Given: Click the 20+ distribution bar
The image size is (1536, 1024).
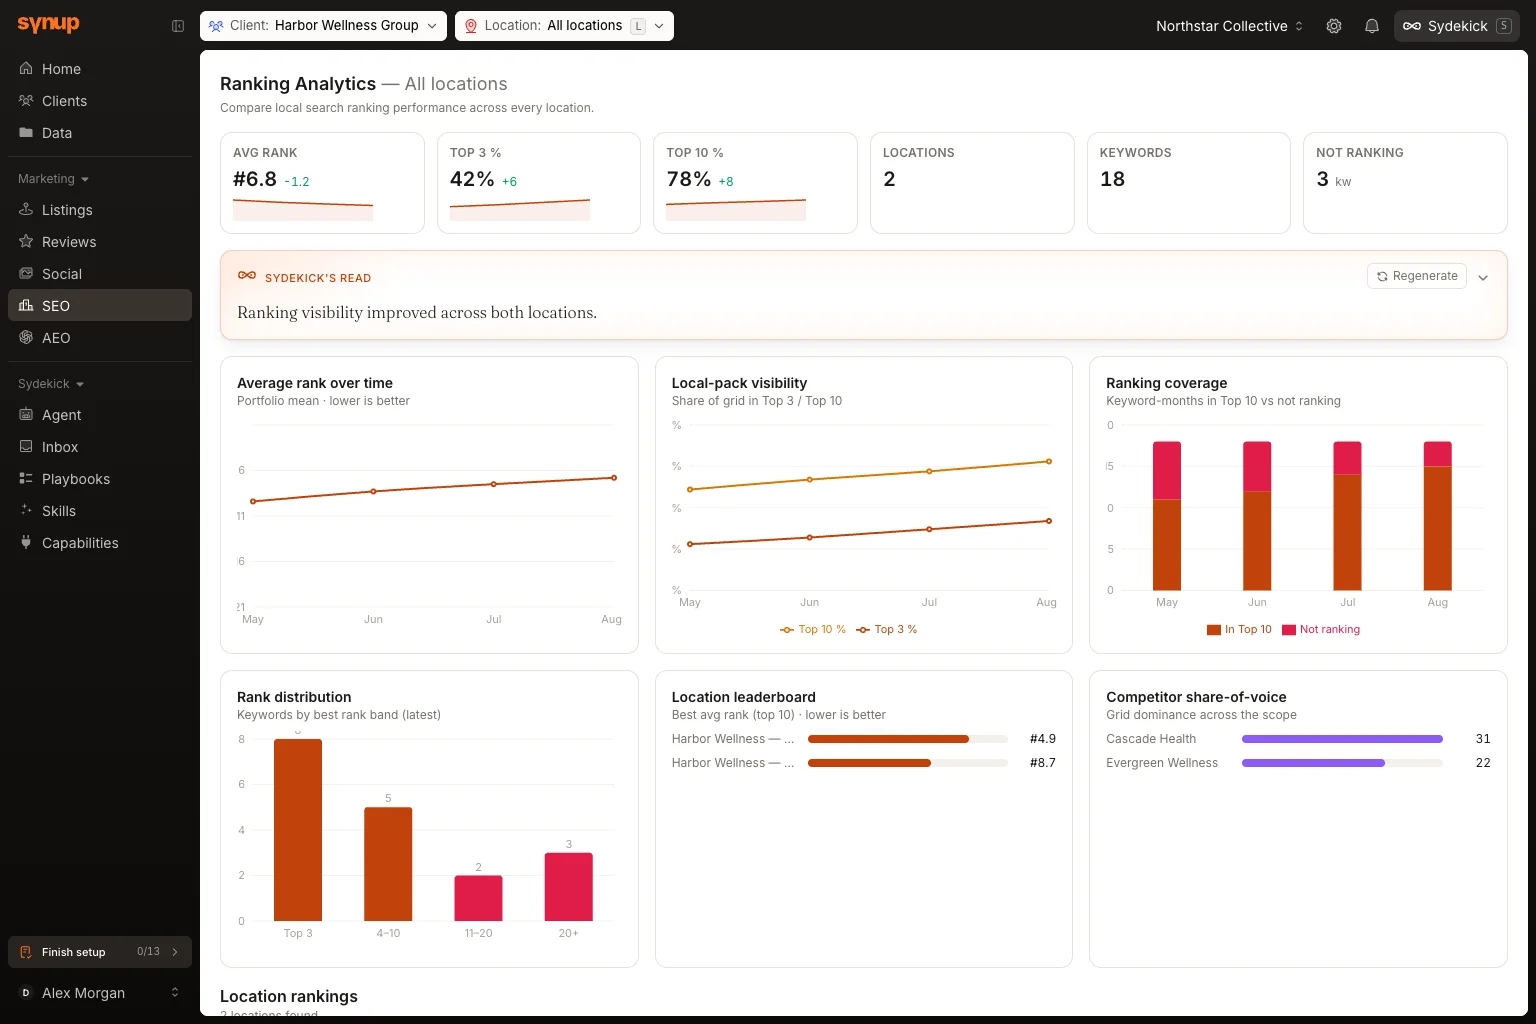Looking at the screenshot, I should click(x=569, y=887).
